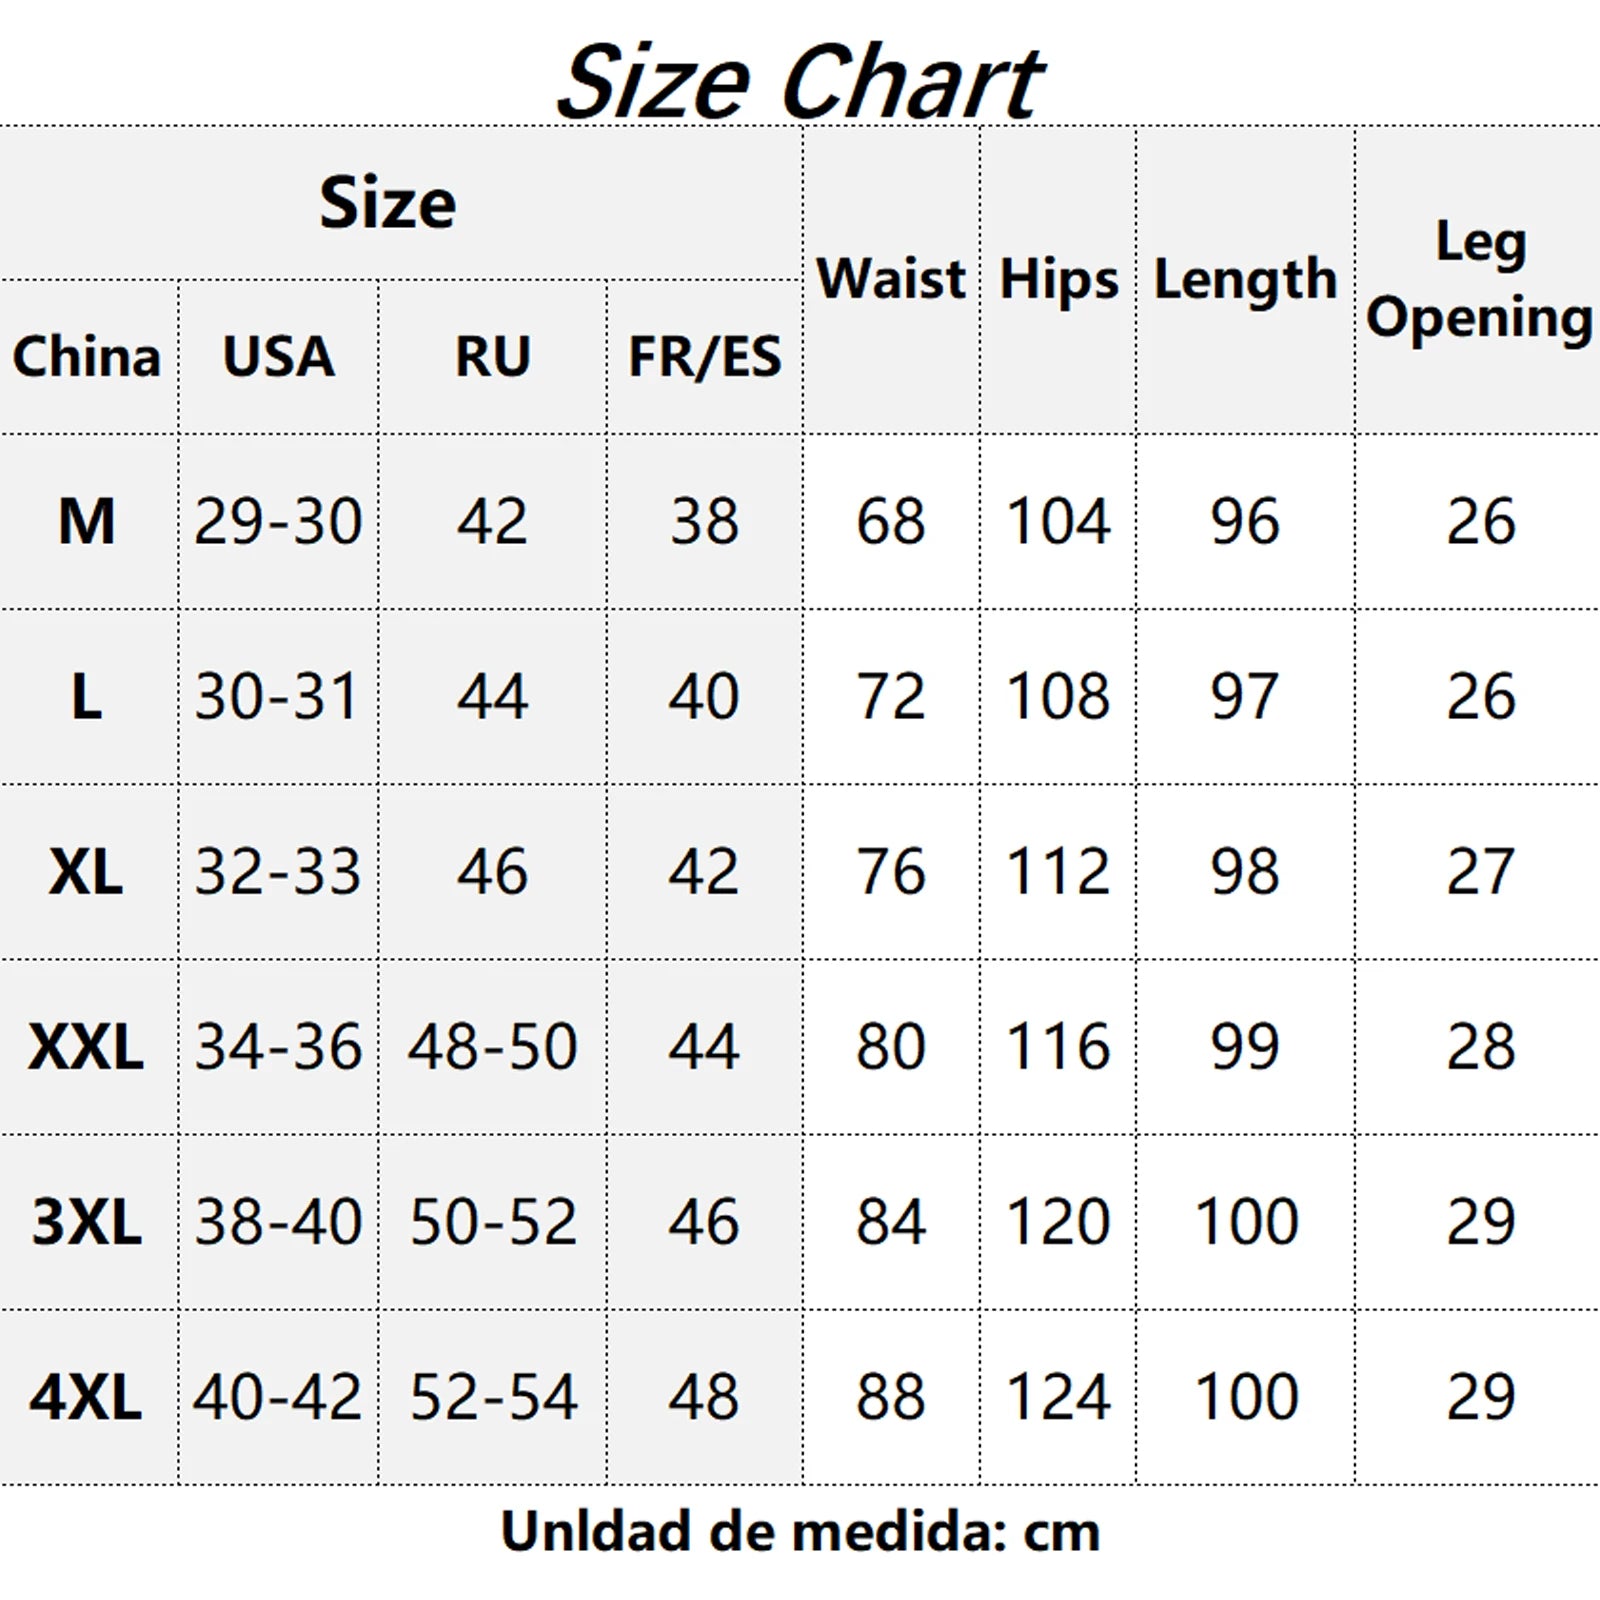
Task: Select the Waist column header
Action: pyautogui.click(x=891, y=278)
